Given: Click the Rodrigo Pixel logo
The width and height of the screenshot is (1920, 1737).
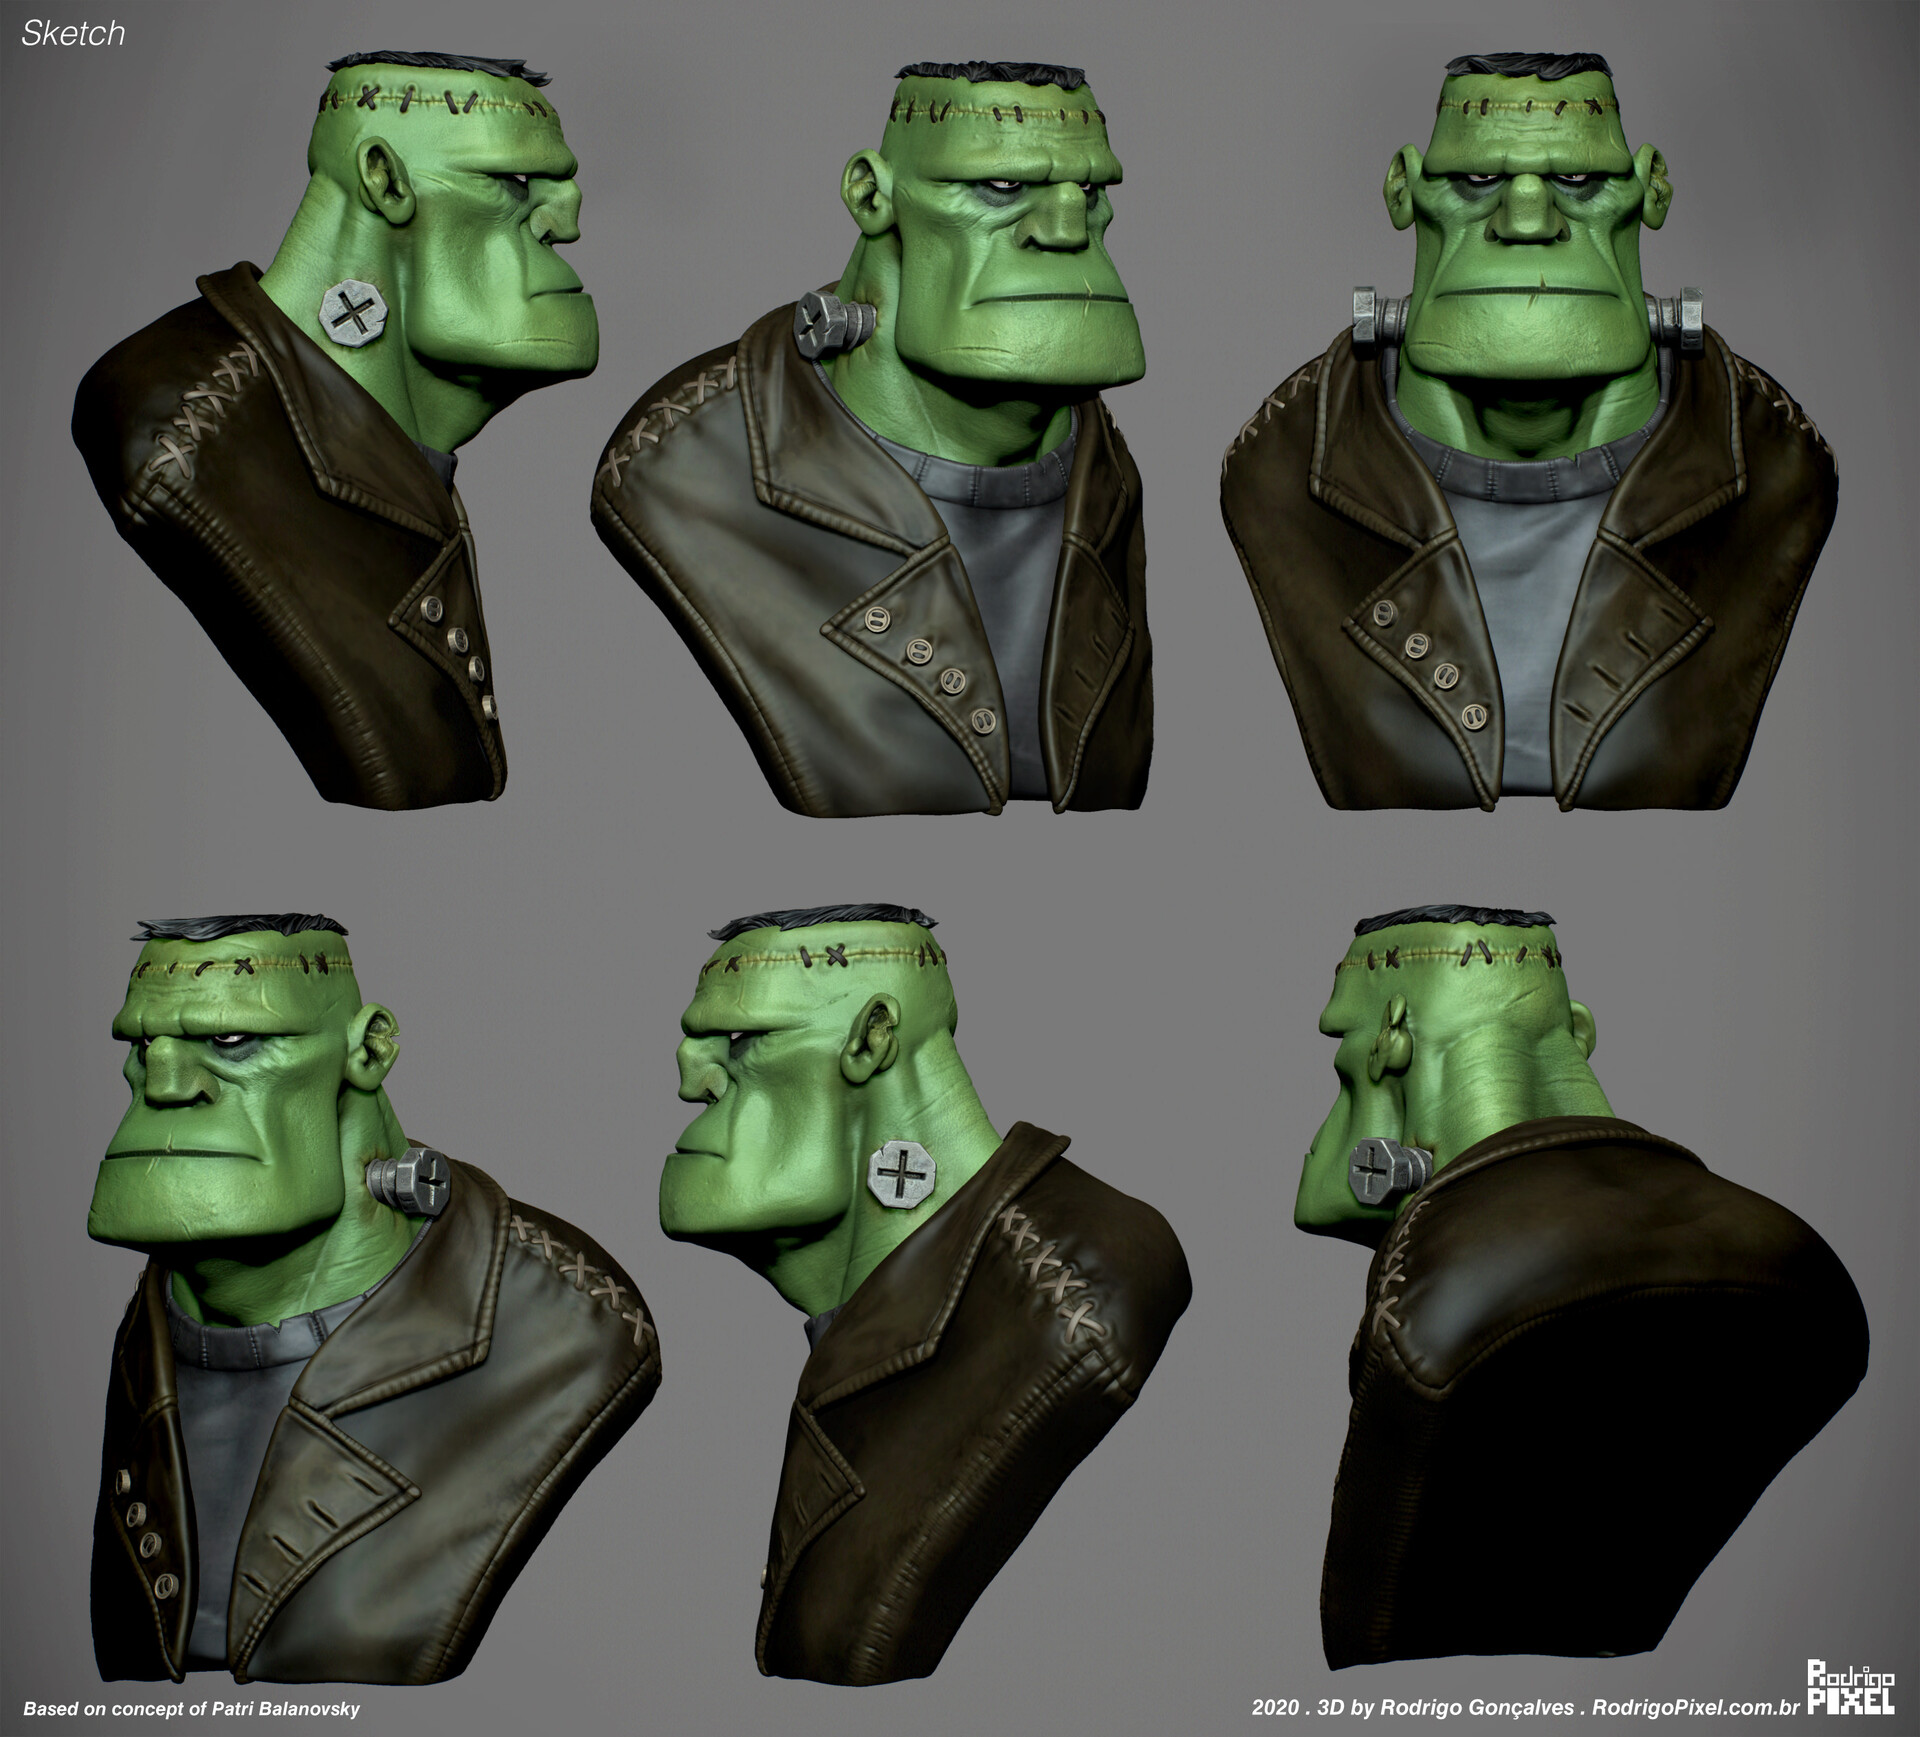Looking at the screenshot, I should click(1851, 1689).
